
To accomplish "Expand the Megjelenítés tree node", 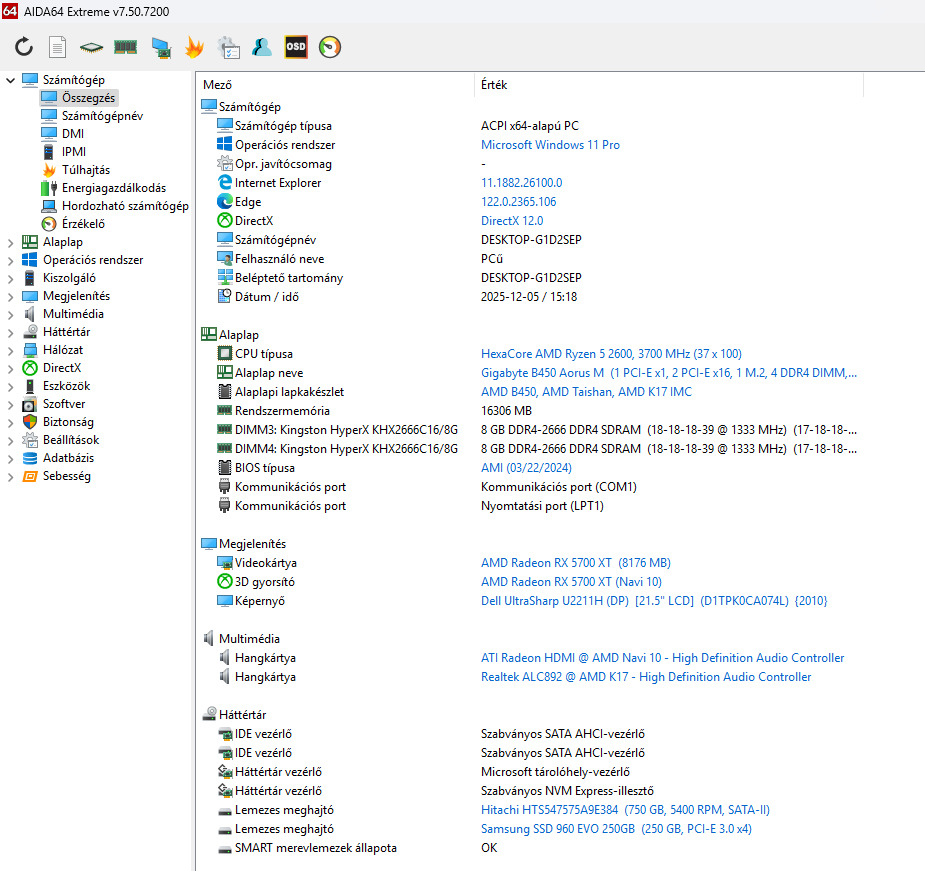I will coord(10,297).
